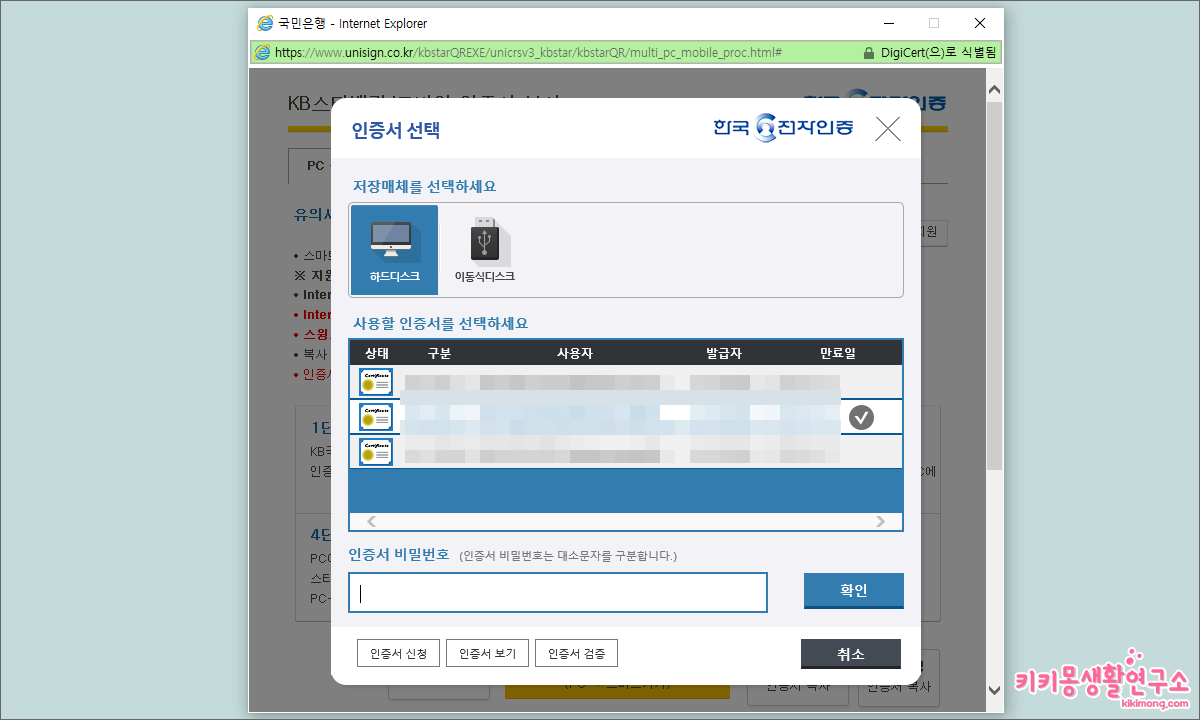Click the second certificate icon in the list
Image resolution: width=1200 pixels, height=720 pixels.
coord(374,416)
